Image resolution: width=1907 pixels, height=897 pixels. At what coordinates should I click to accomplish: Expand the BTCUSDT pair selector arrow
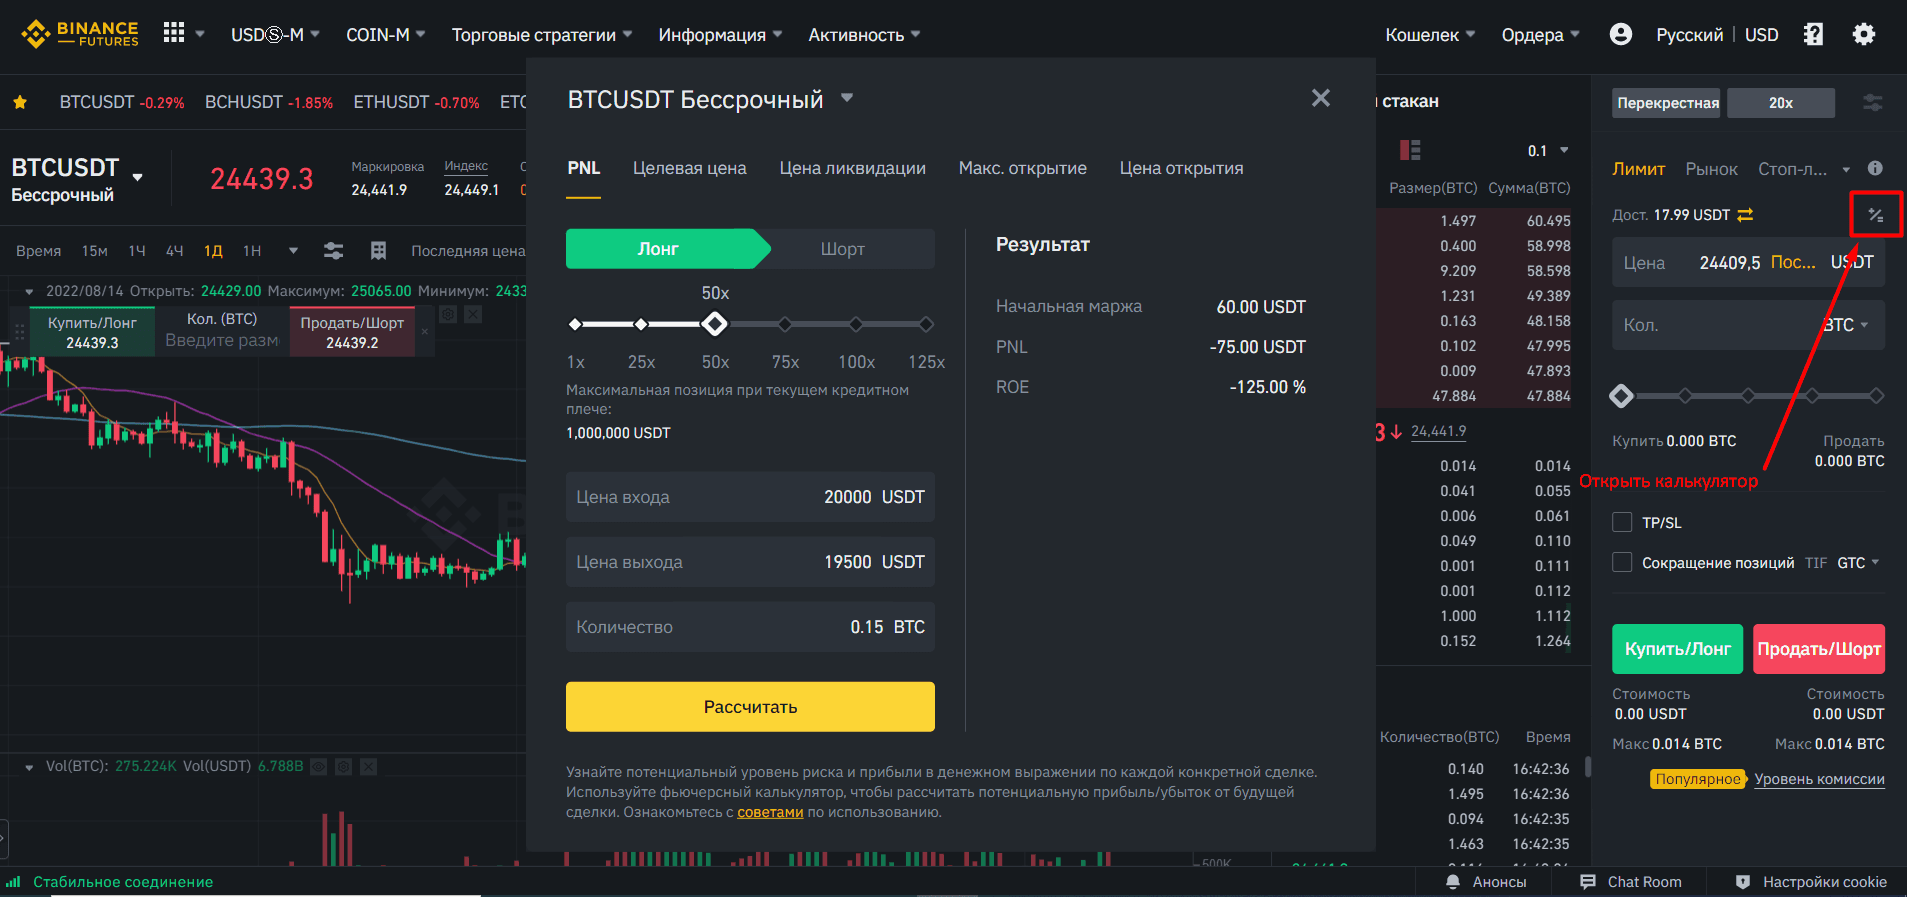(x=137, y=178)
